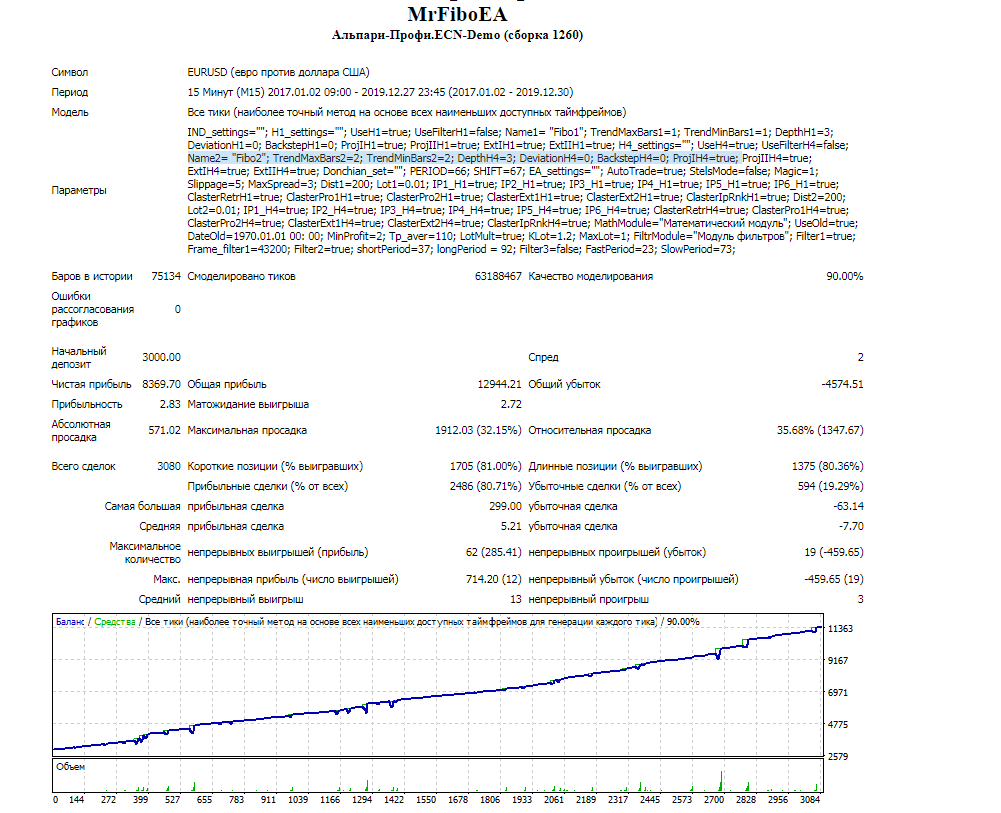Click the tallest volume spike near 2700
The image size is (1001, 813).
[x=721, y=781]
